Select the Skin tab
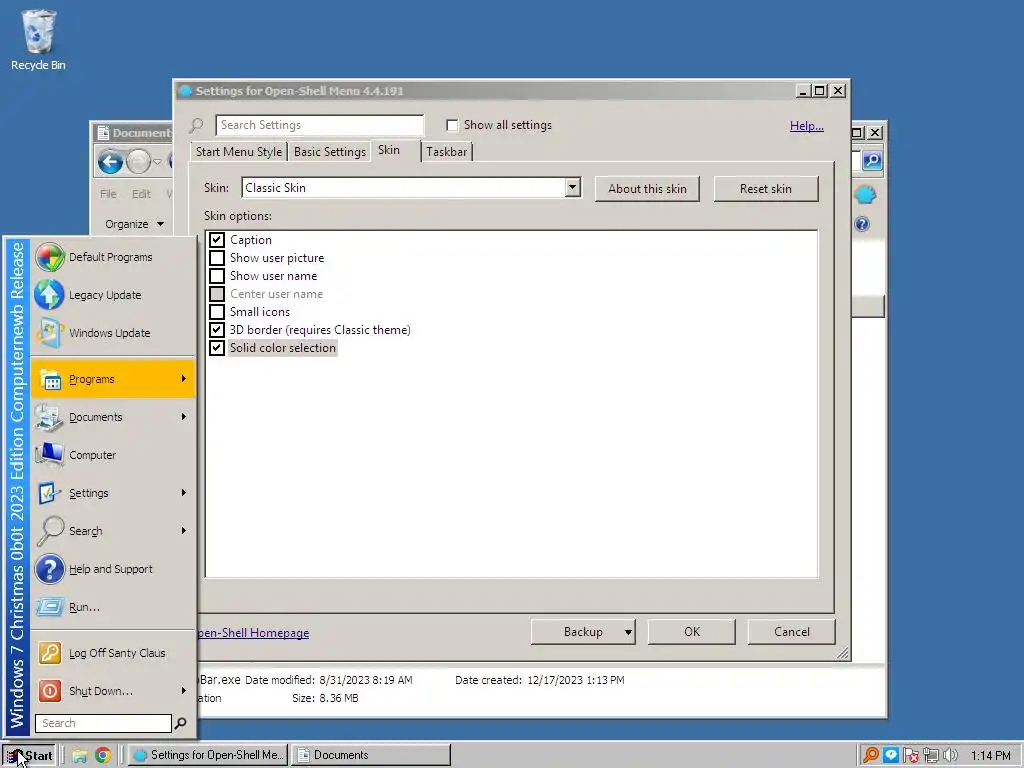 [395, 150]
